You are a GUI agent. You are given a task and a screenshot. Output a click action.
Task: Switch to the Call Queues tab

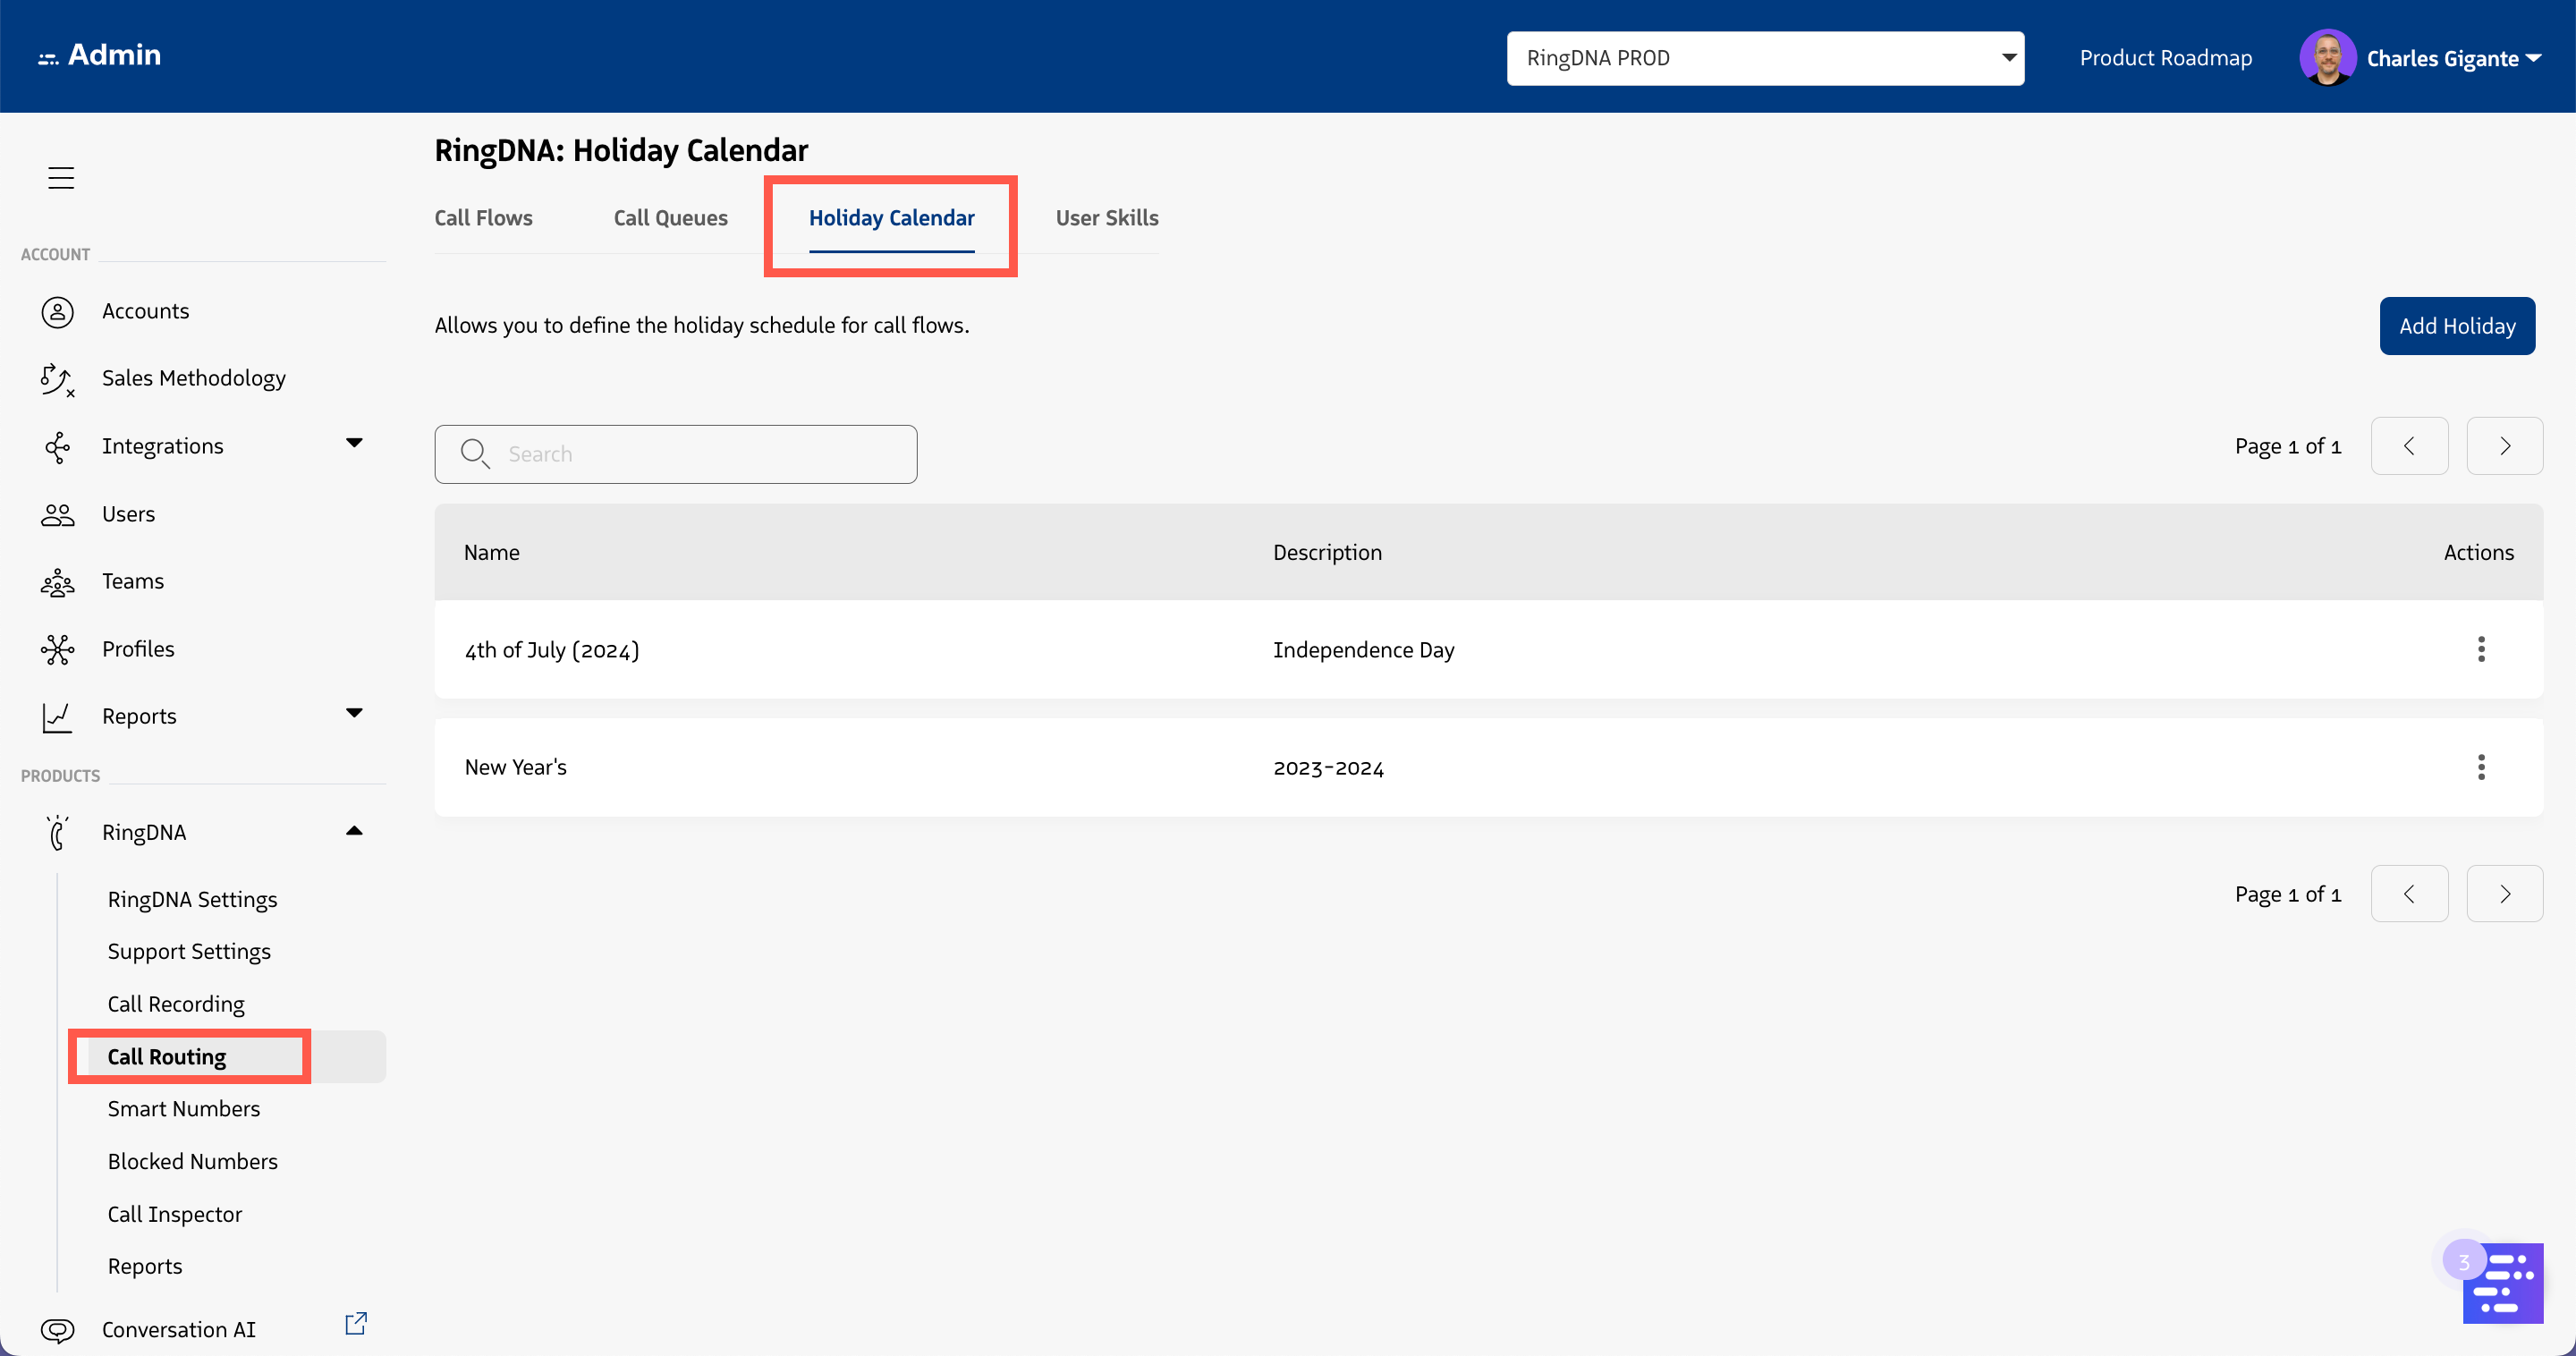(670, 218)
